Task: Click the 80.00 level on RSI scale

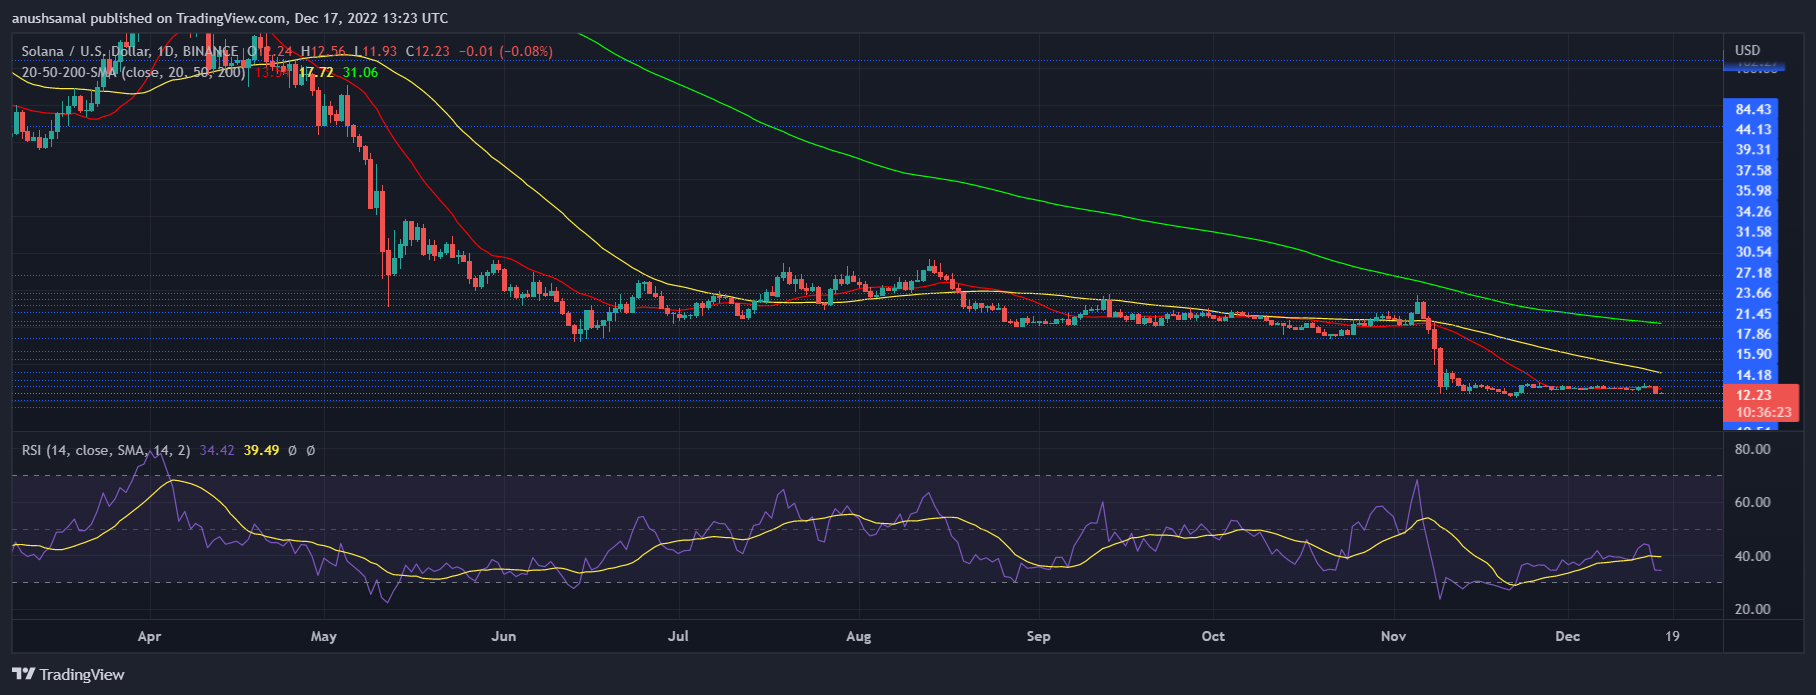Action: (1752, 450)
